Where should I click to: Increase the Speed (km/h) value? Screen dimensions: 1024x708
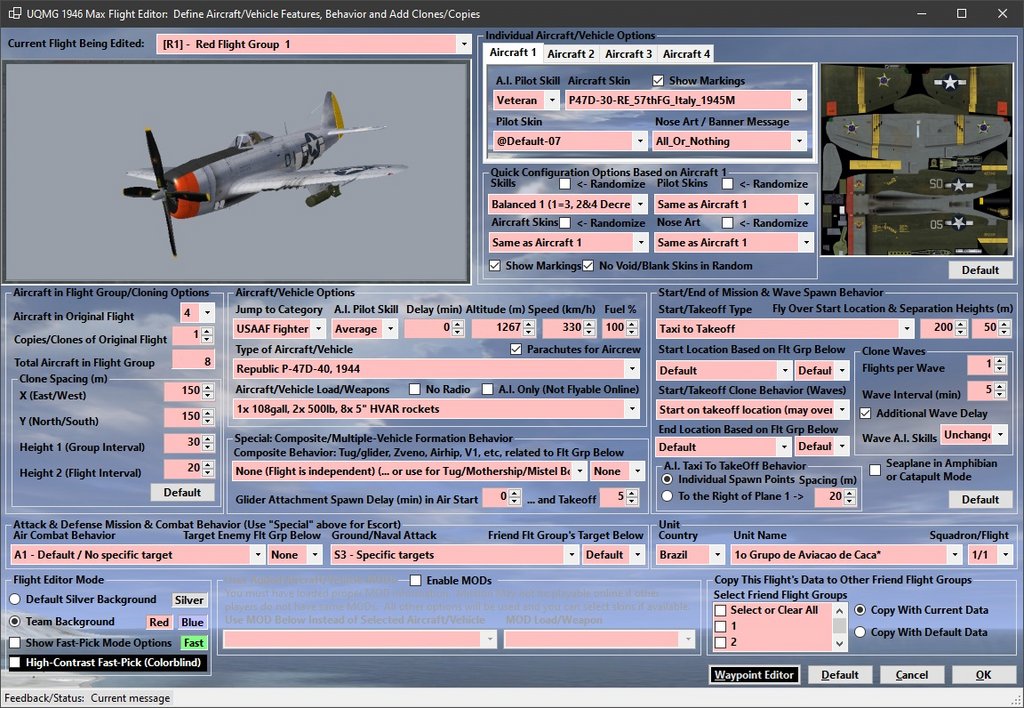click(x=589, y=324)
